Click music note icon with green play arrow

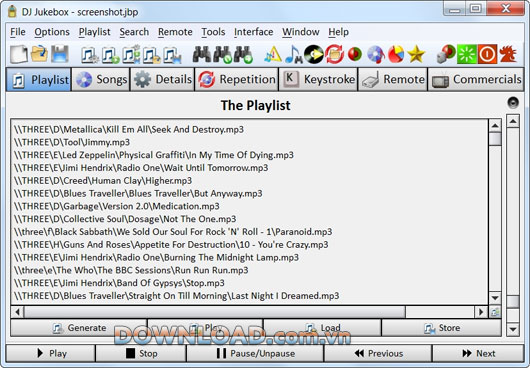(x=111, y=55)
